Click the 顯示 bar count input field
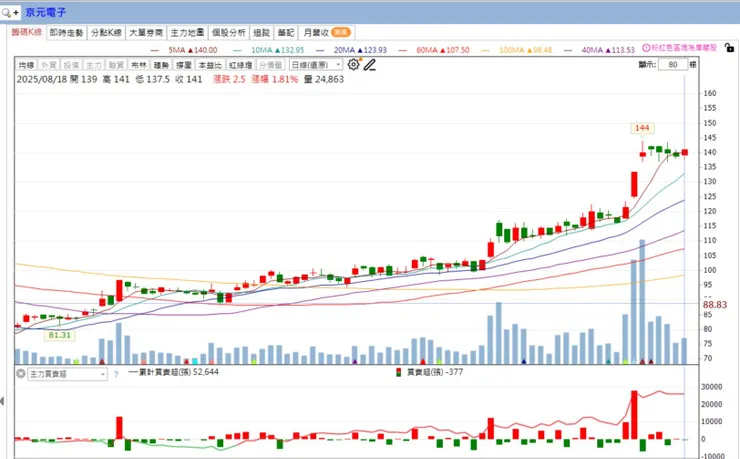 point(673,65)
